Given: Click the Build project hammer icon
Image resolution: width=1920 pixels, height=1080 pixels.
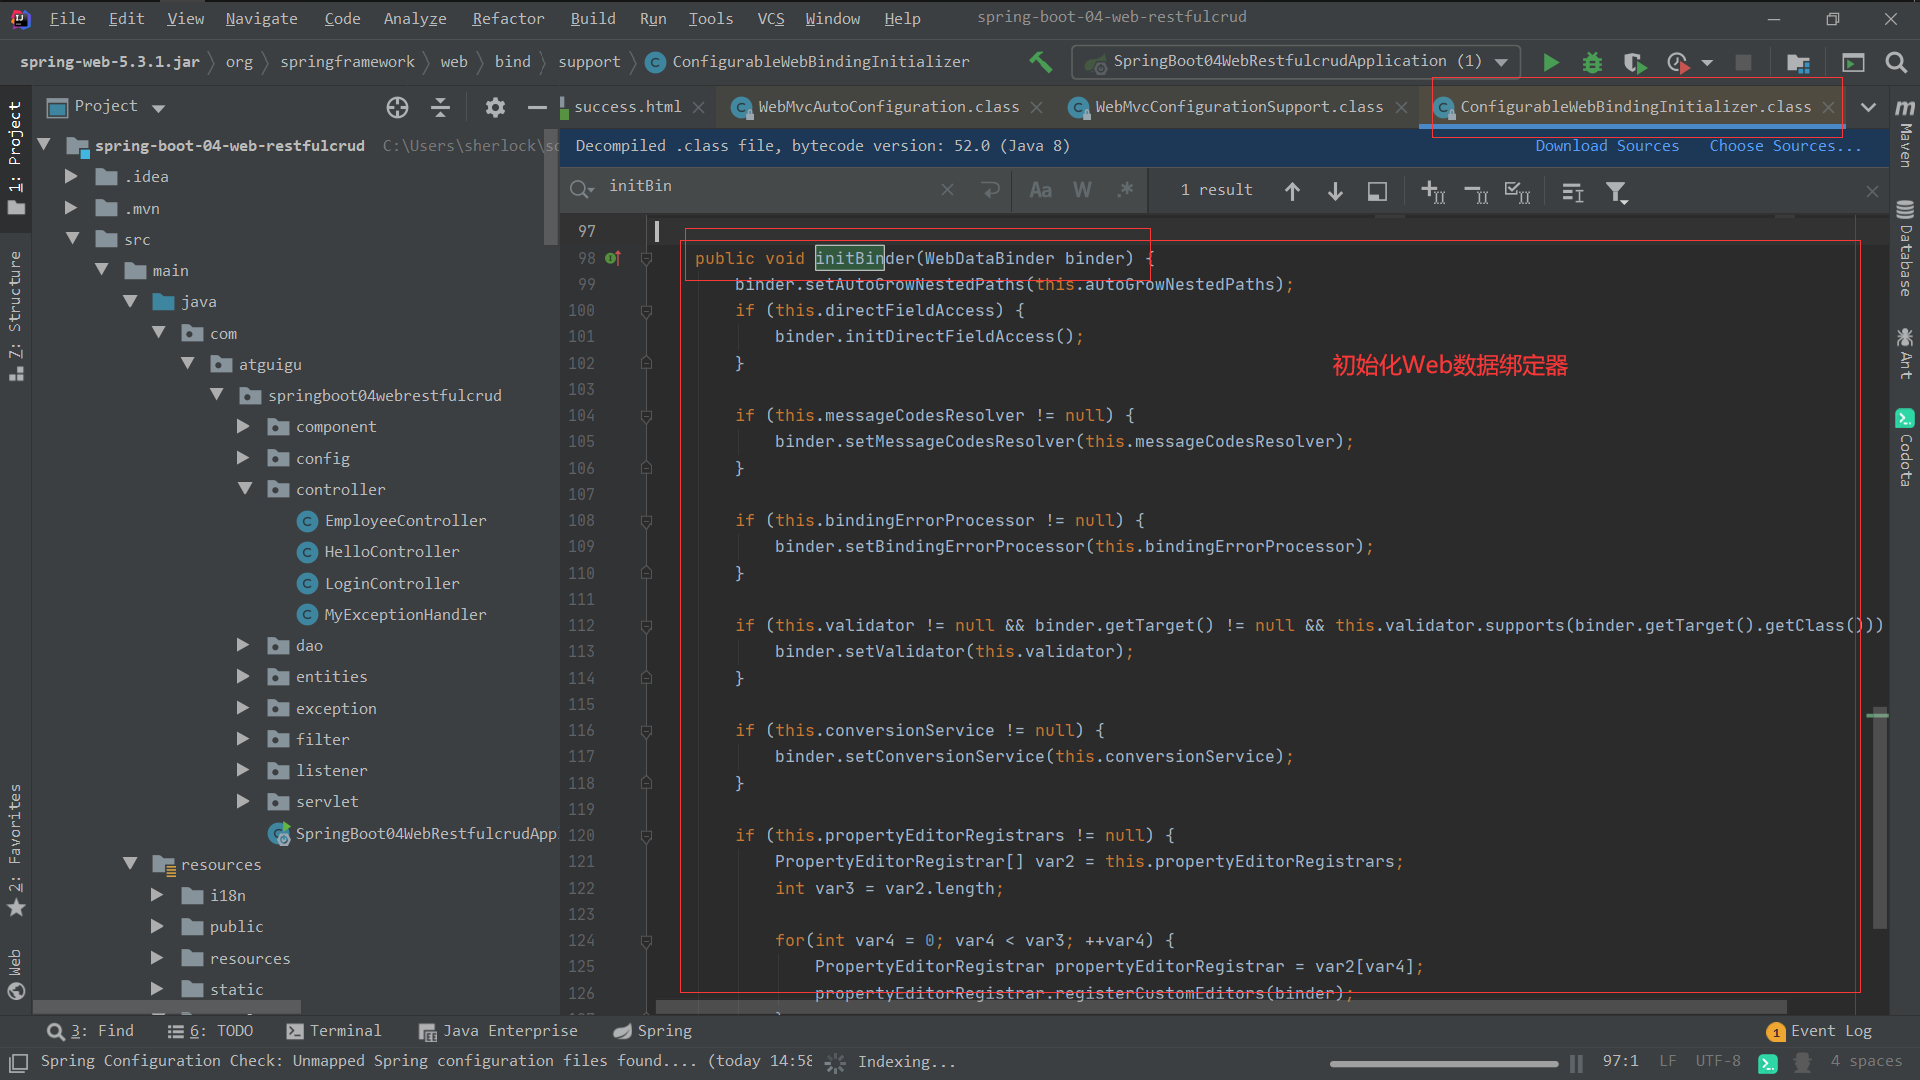Looking at the screenshot, I should (1040, 62).
